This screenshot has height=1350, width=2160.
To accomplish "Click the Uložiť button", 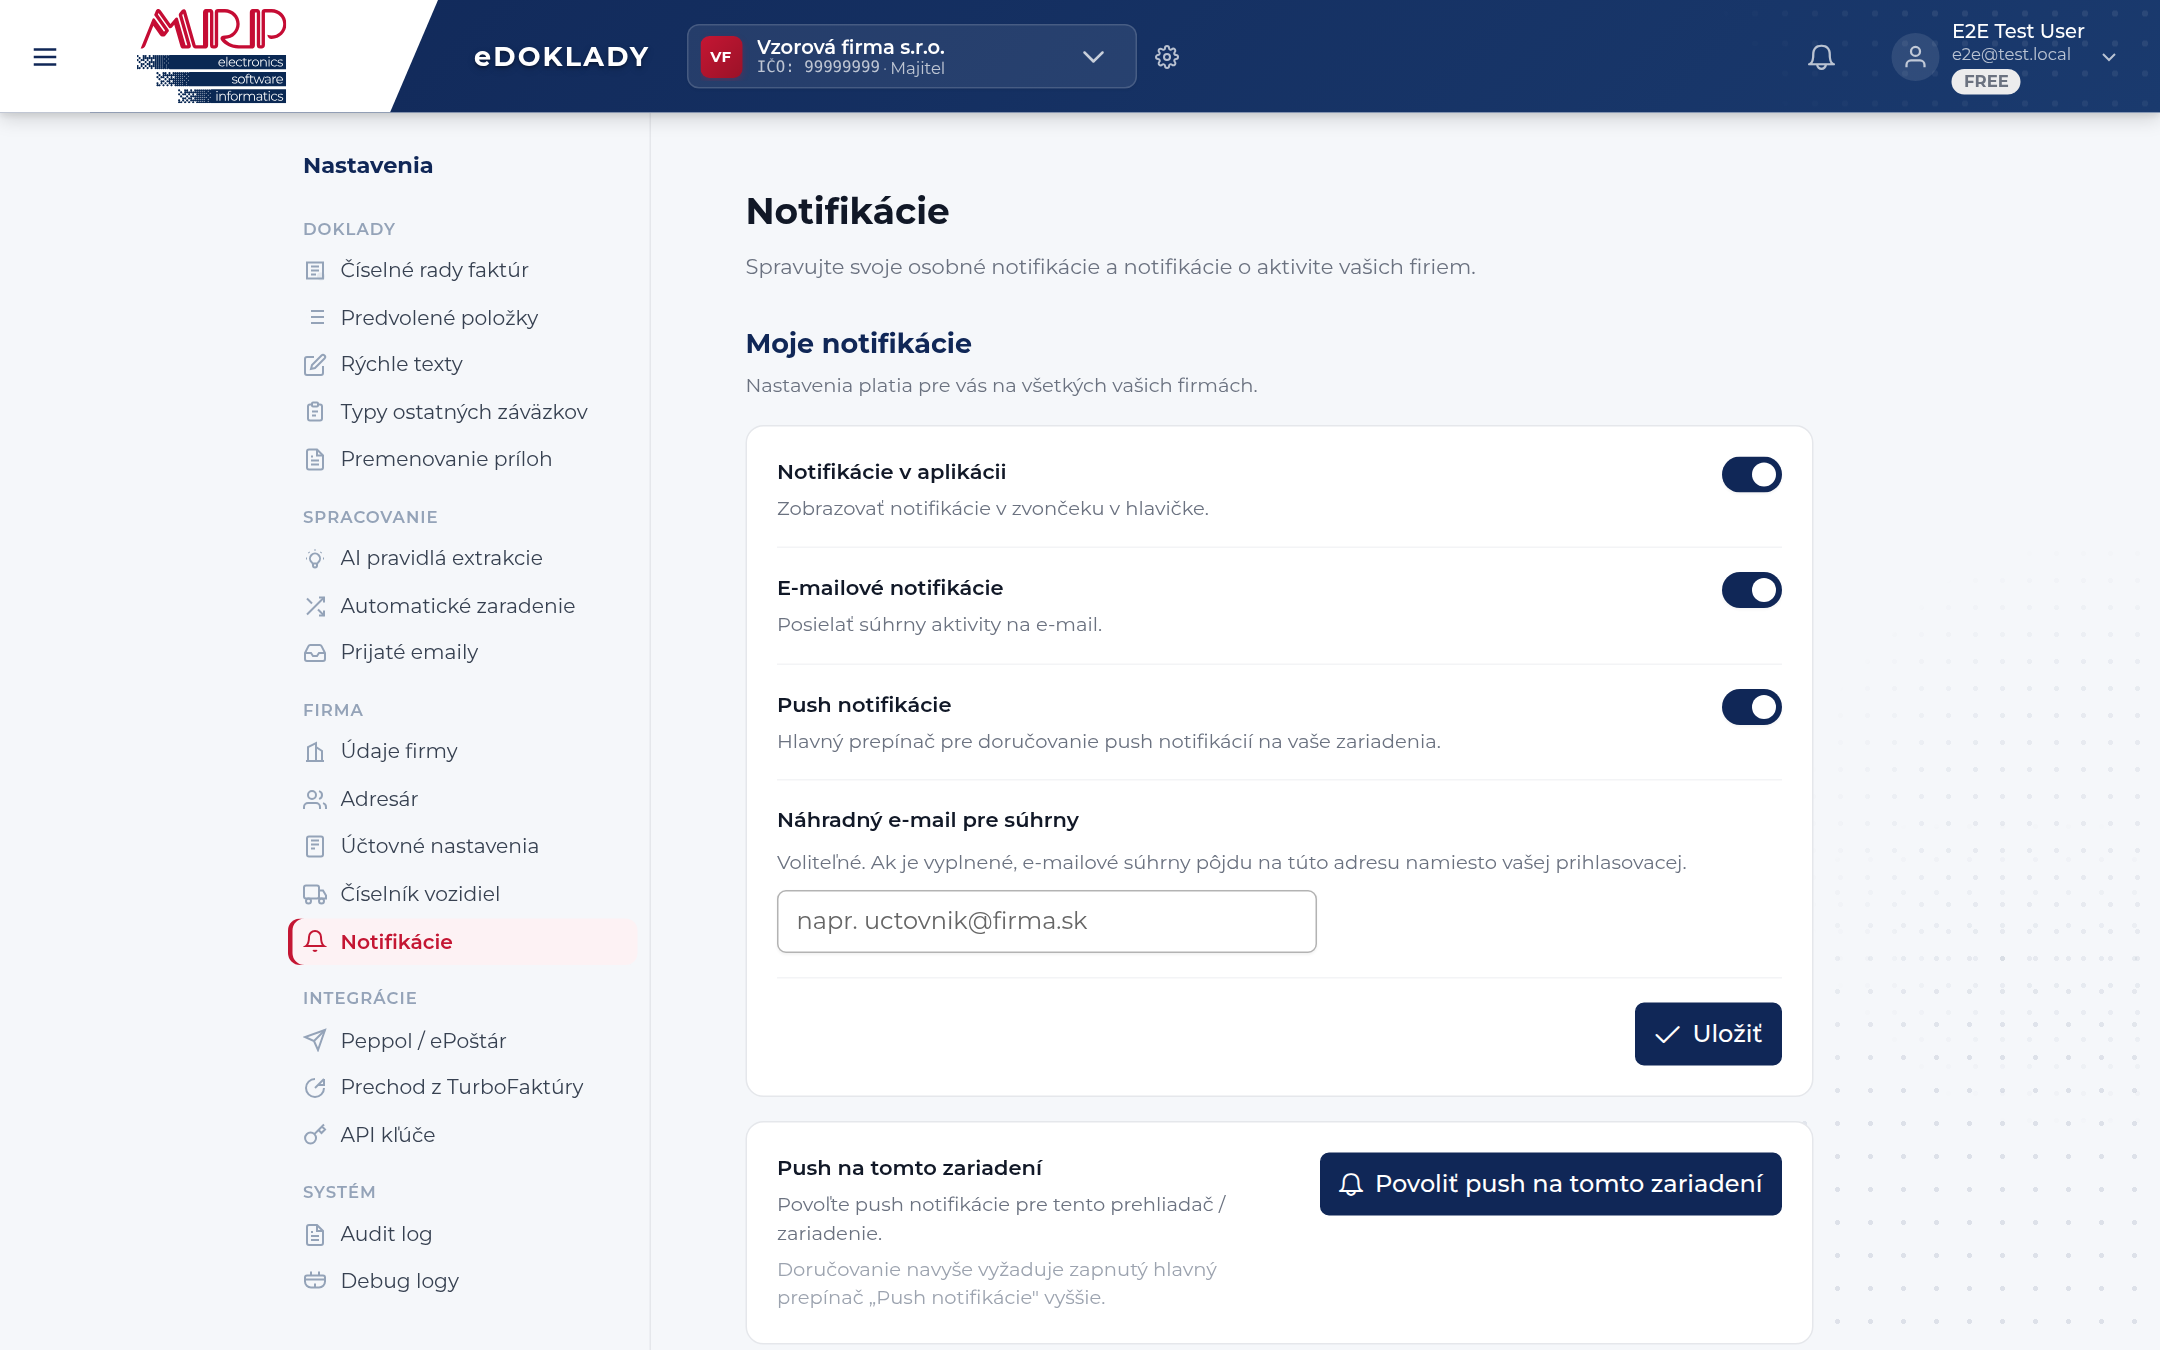I will 1708,1034.
